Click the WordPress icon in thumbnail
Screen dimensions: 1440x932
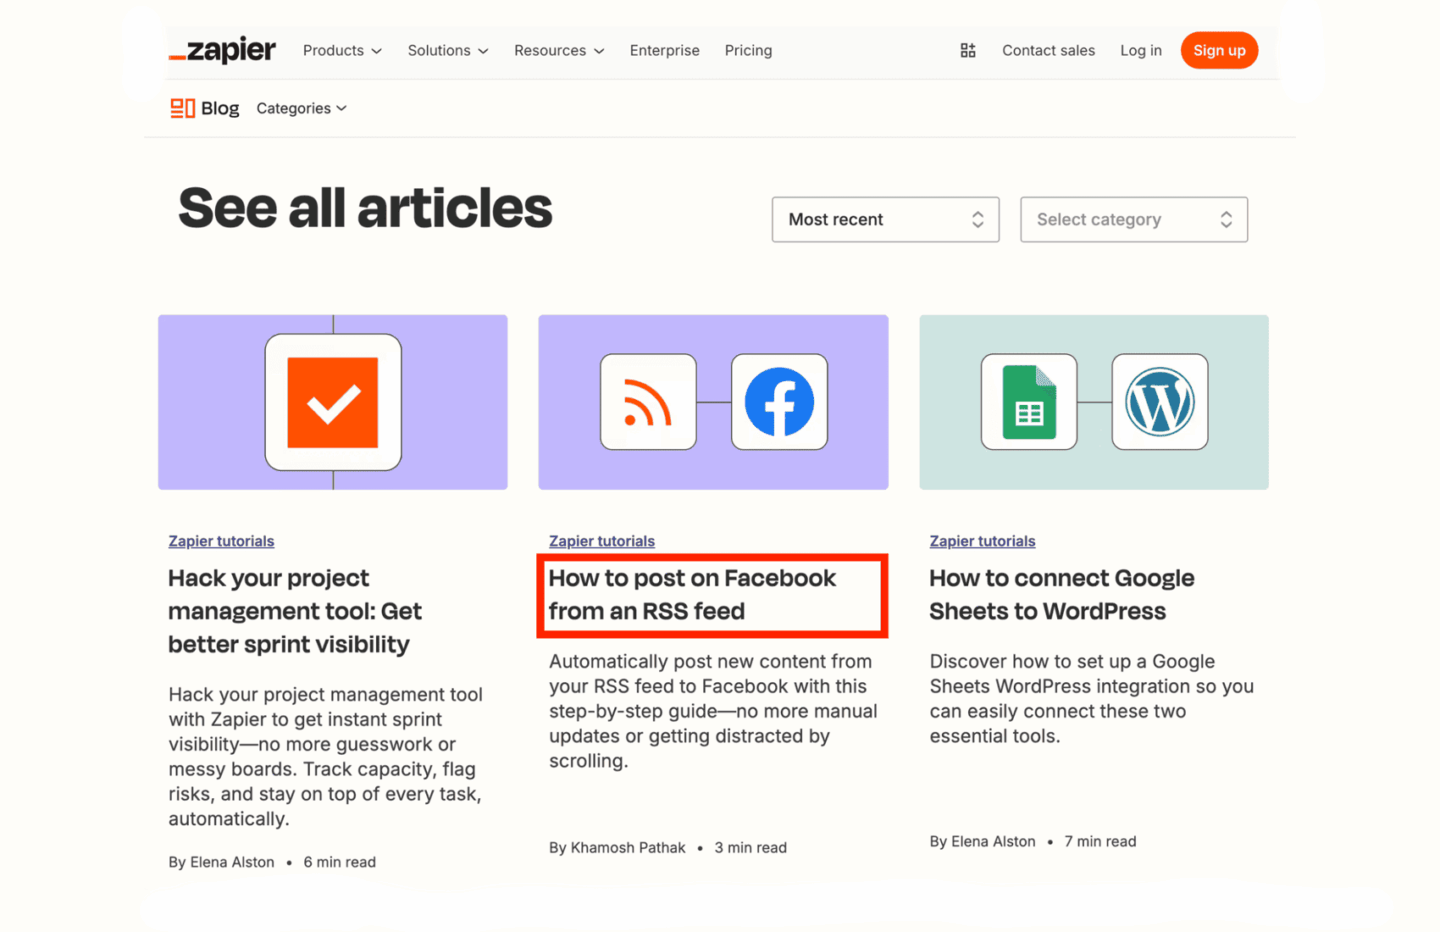(x=1160, y=402)
